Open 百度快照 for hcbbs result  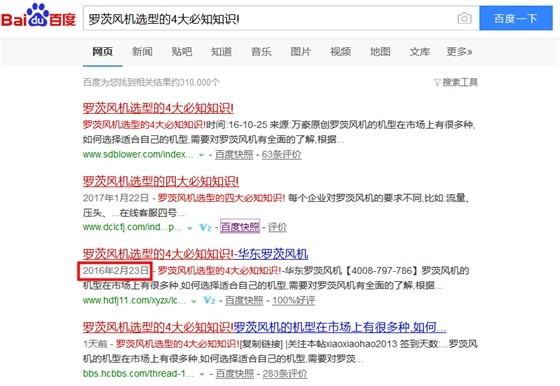coord(235,374)
